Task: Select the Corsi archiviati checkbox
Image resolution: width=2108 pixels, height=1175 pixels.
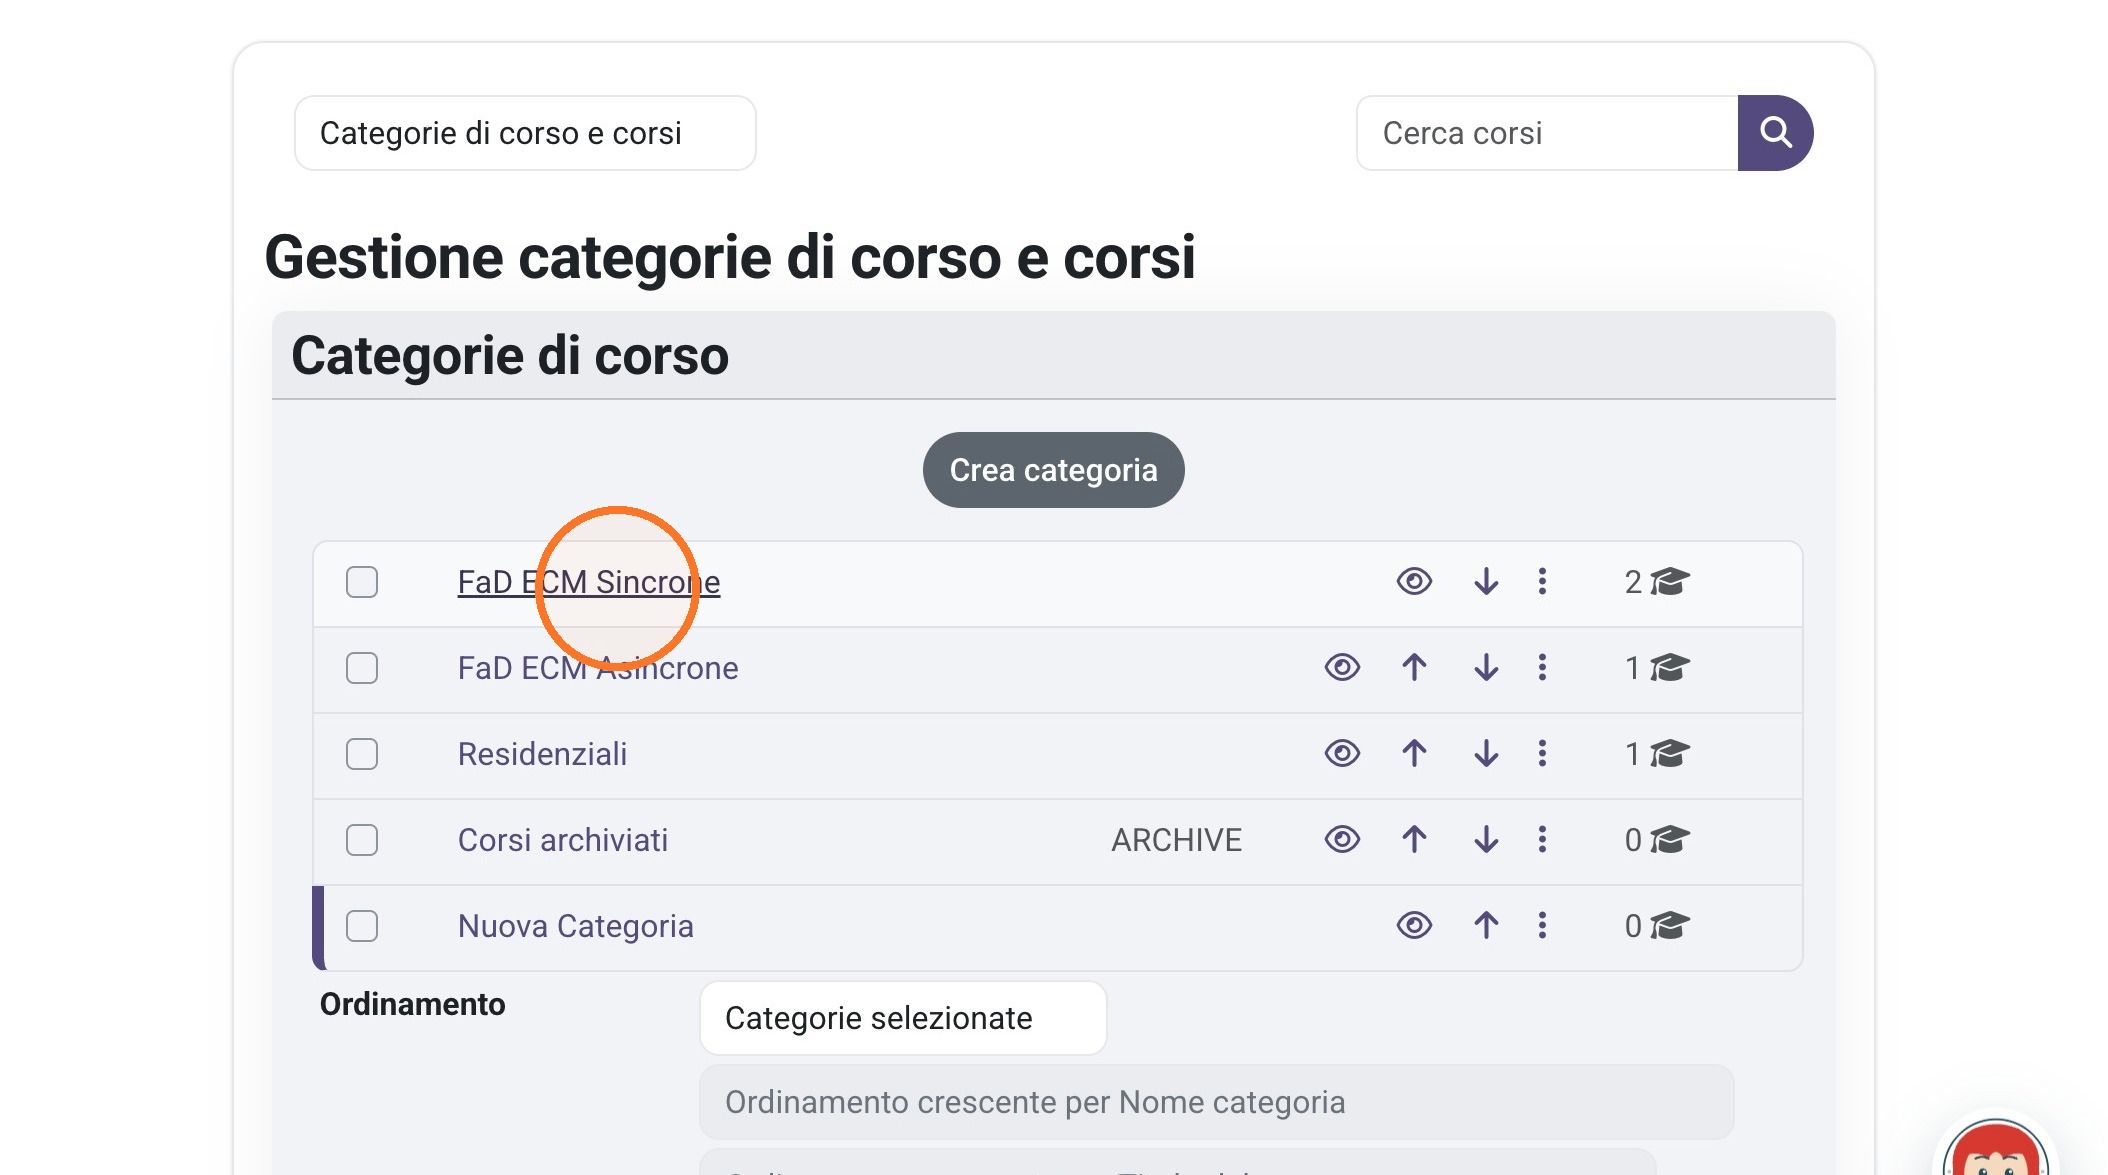Action: (x=362, y=840)
